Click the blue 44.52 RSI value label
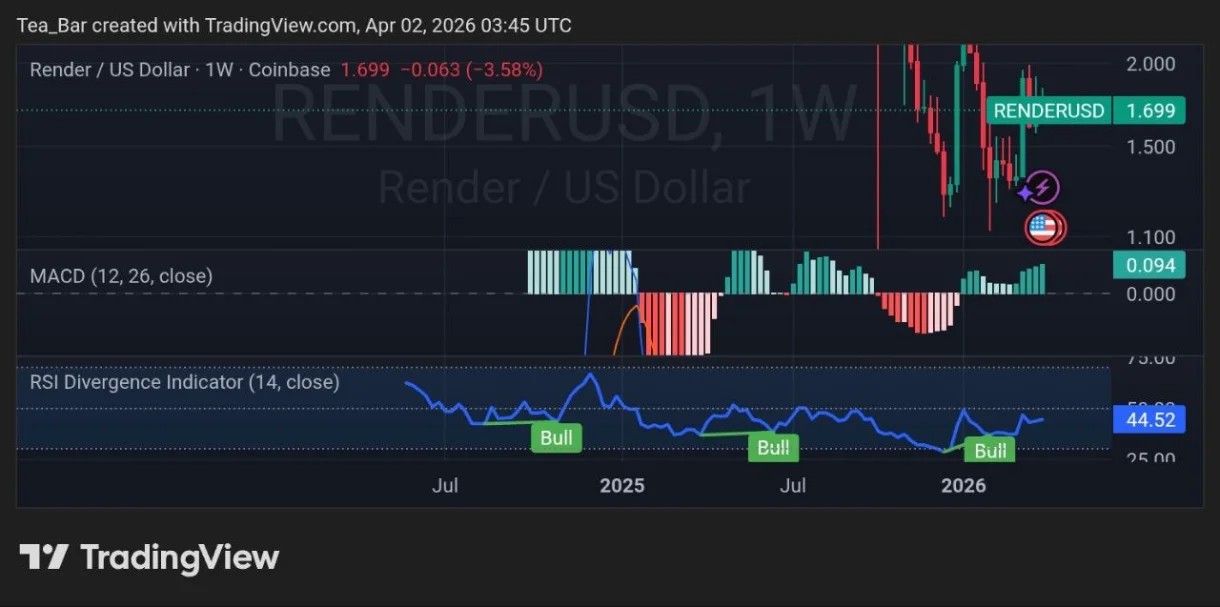This screenshot has width=1220, height=607. 1149,420
